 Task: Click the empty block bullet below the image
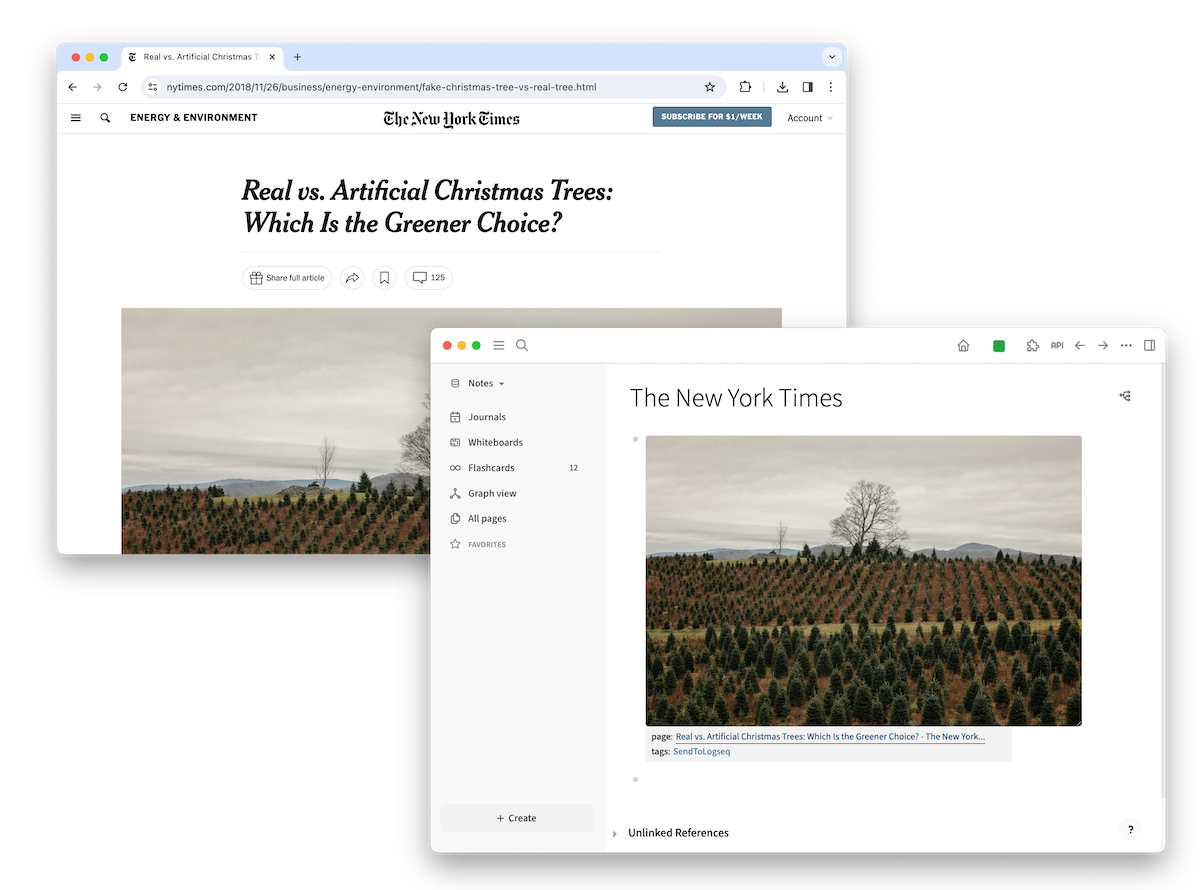pos(635,779)
